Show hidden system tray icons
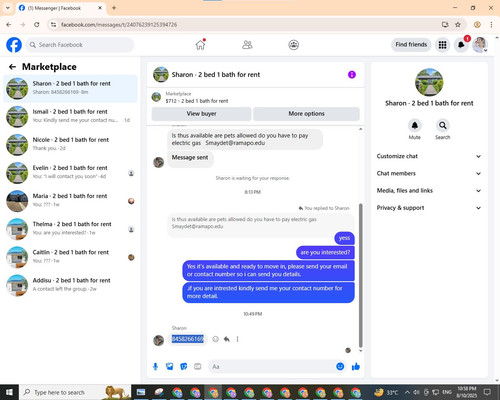This screenshot has width=500, height=400. (407, 392)
